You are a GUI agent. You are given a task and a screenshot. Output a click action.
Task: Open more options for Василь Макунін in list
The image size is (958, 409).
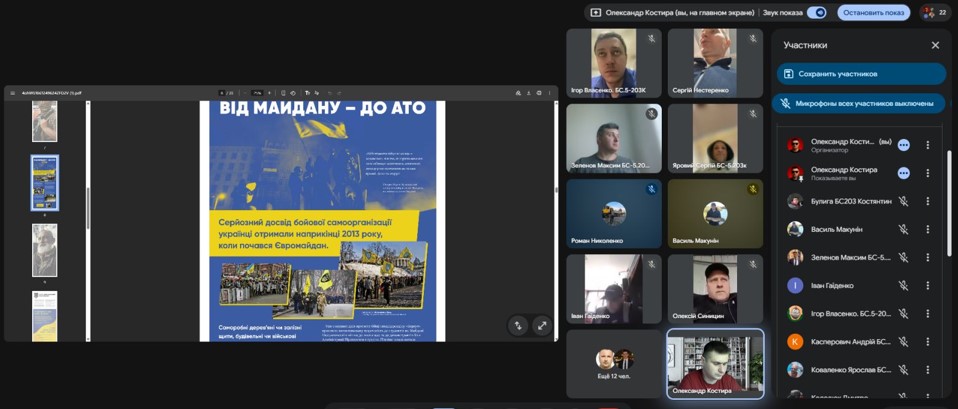927,229
